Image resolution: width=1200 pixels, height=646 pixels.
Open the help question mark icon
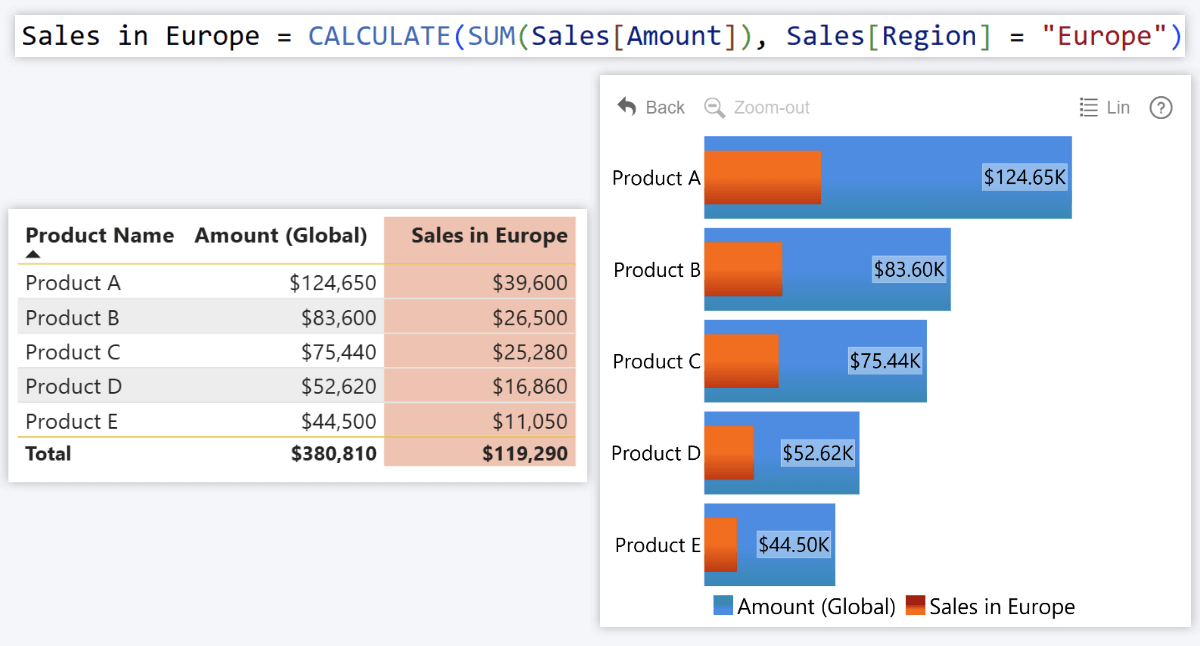click(x=1161, y=107)
